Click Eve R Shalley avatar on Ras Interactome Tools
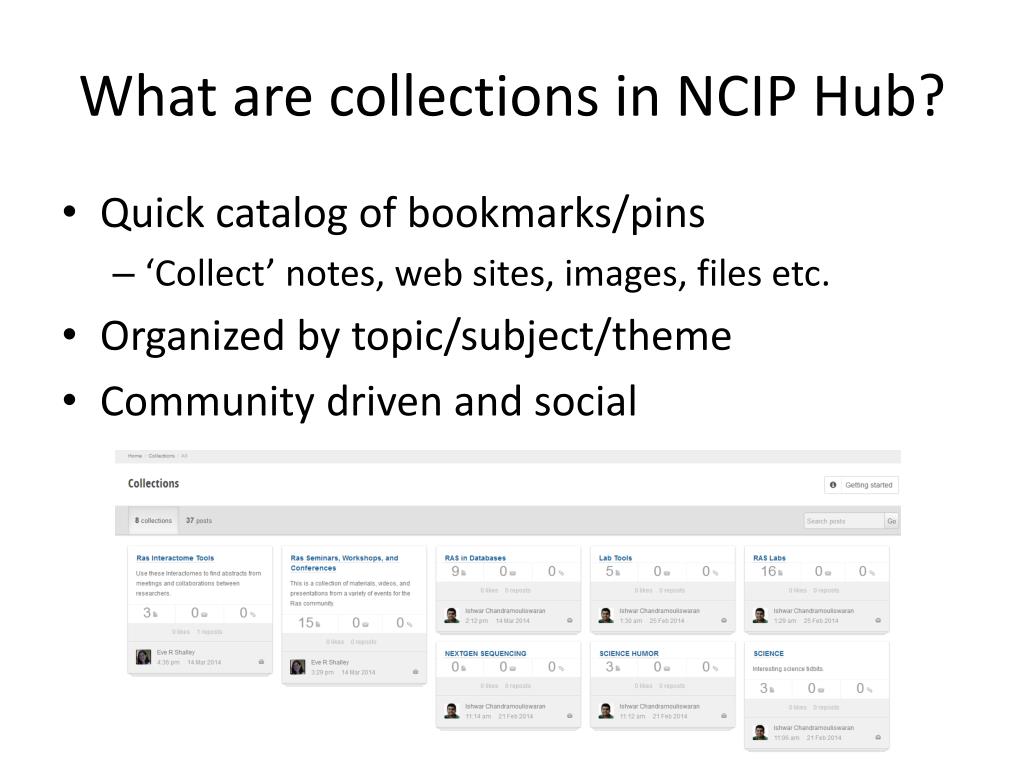 [144, 657]
